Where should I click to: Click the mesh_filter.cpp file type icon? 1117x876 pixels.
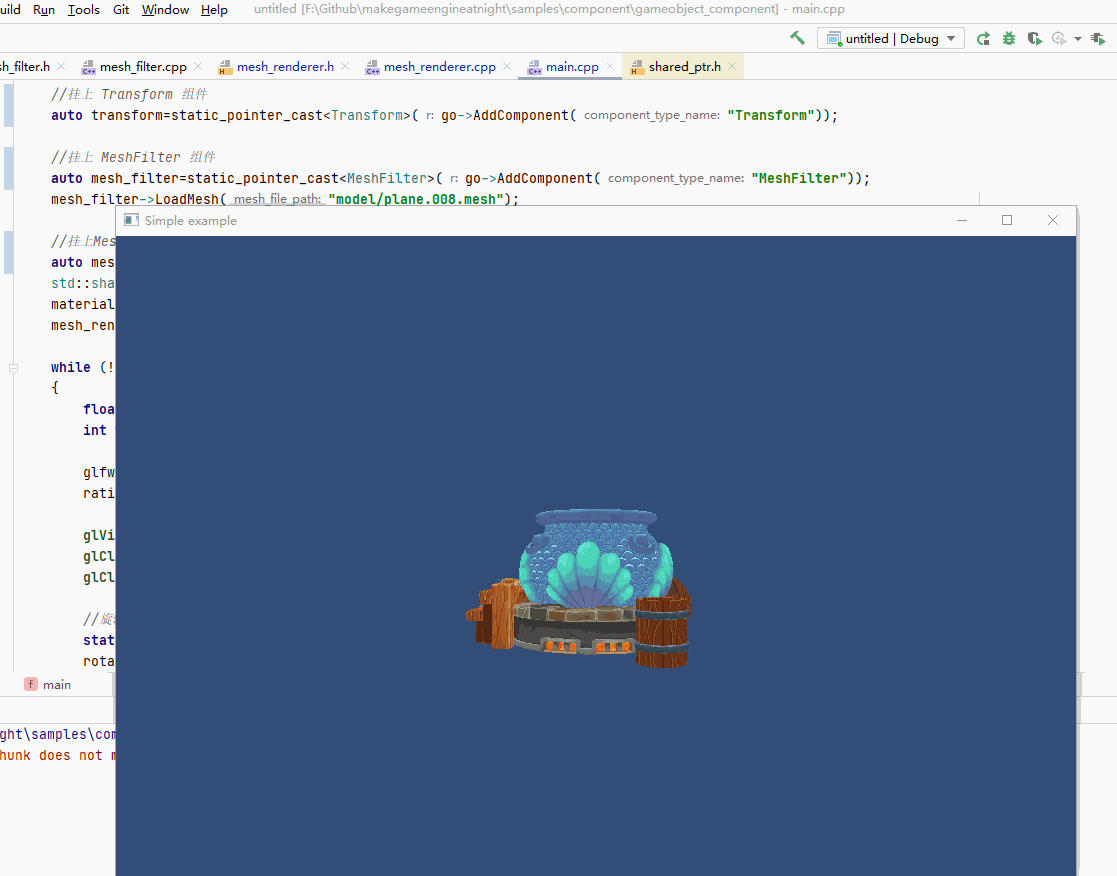click(88, 68)
